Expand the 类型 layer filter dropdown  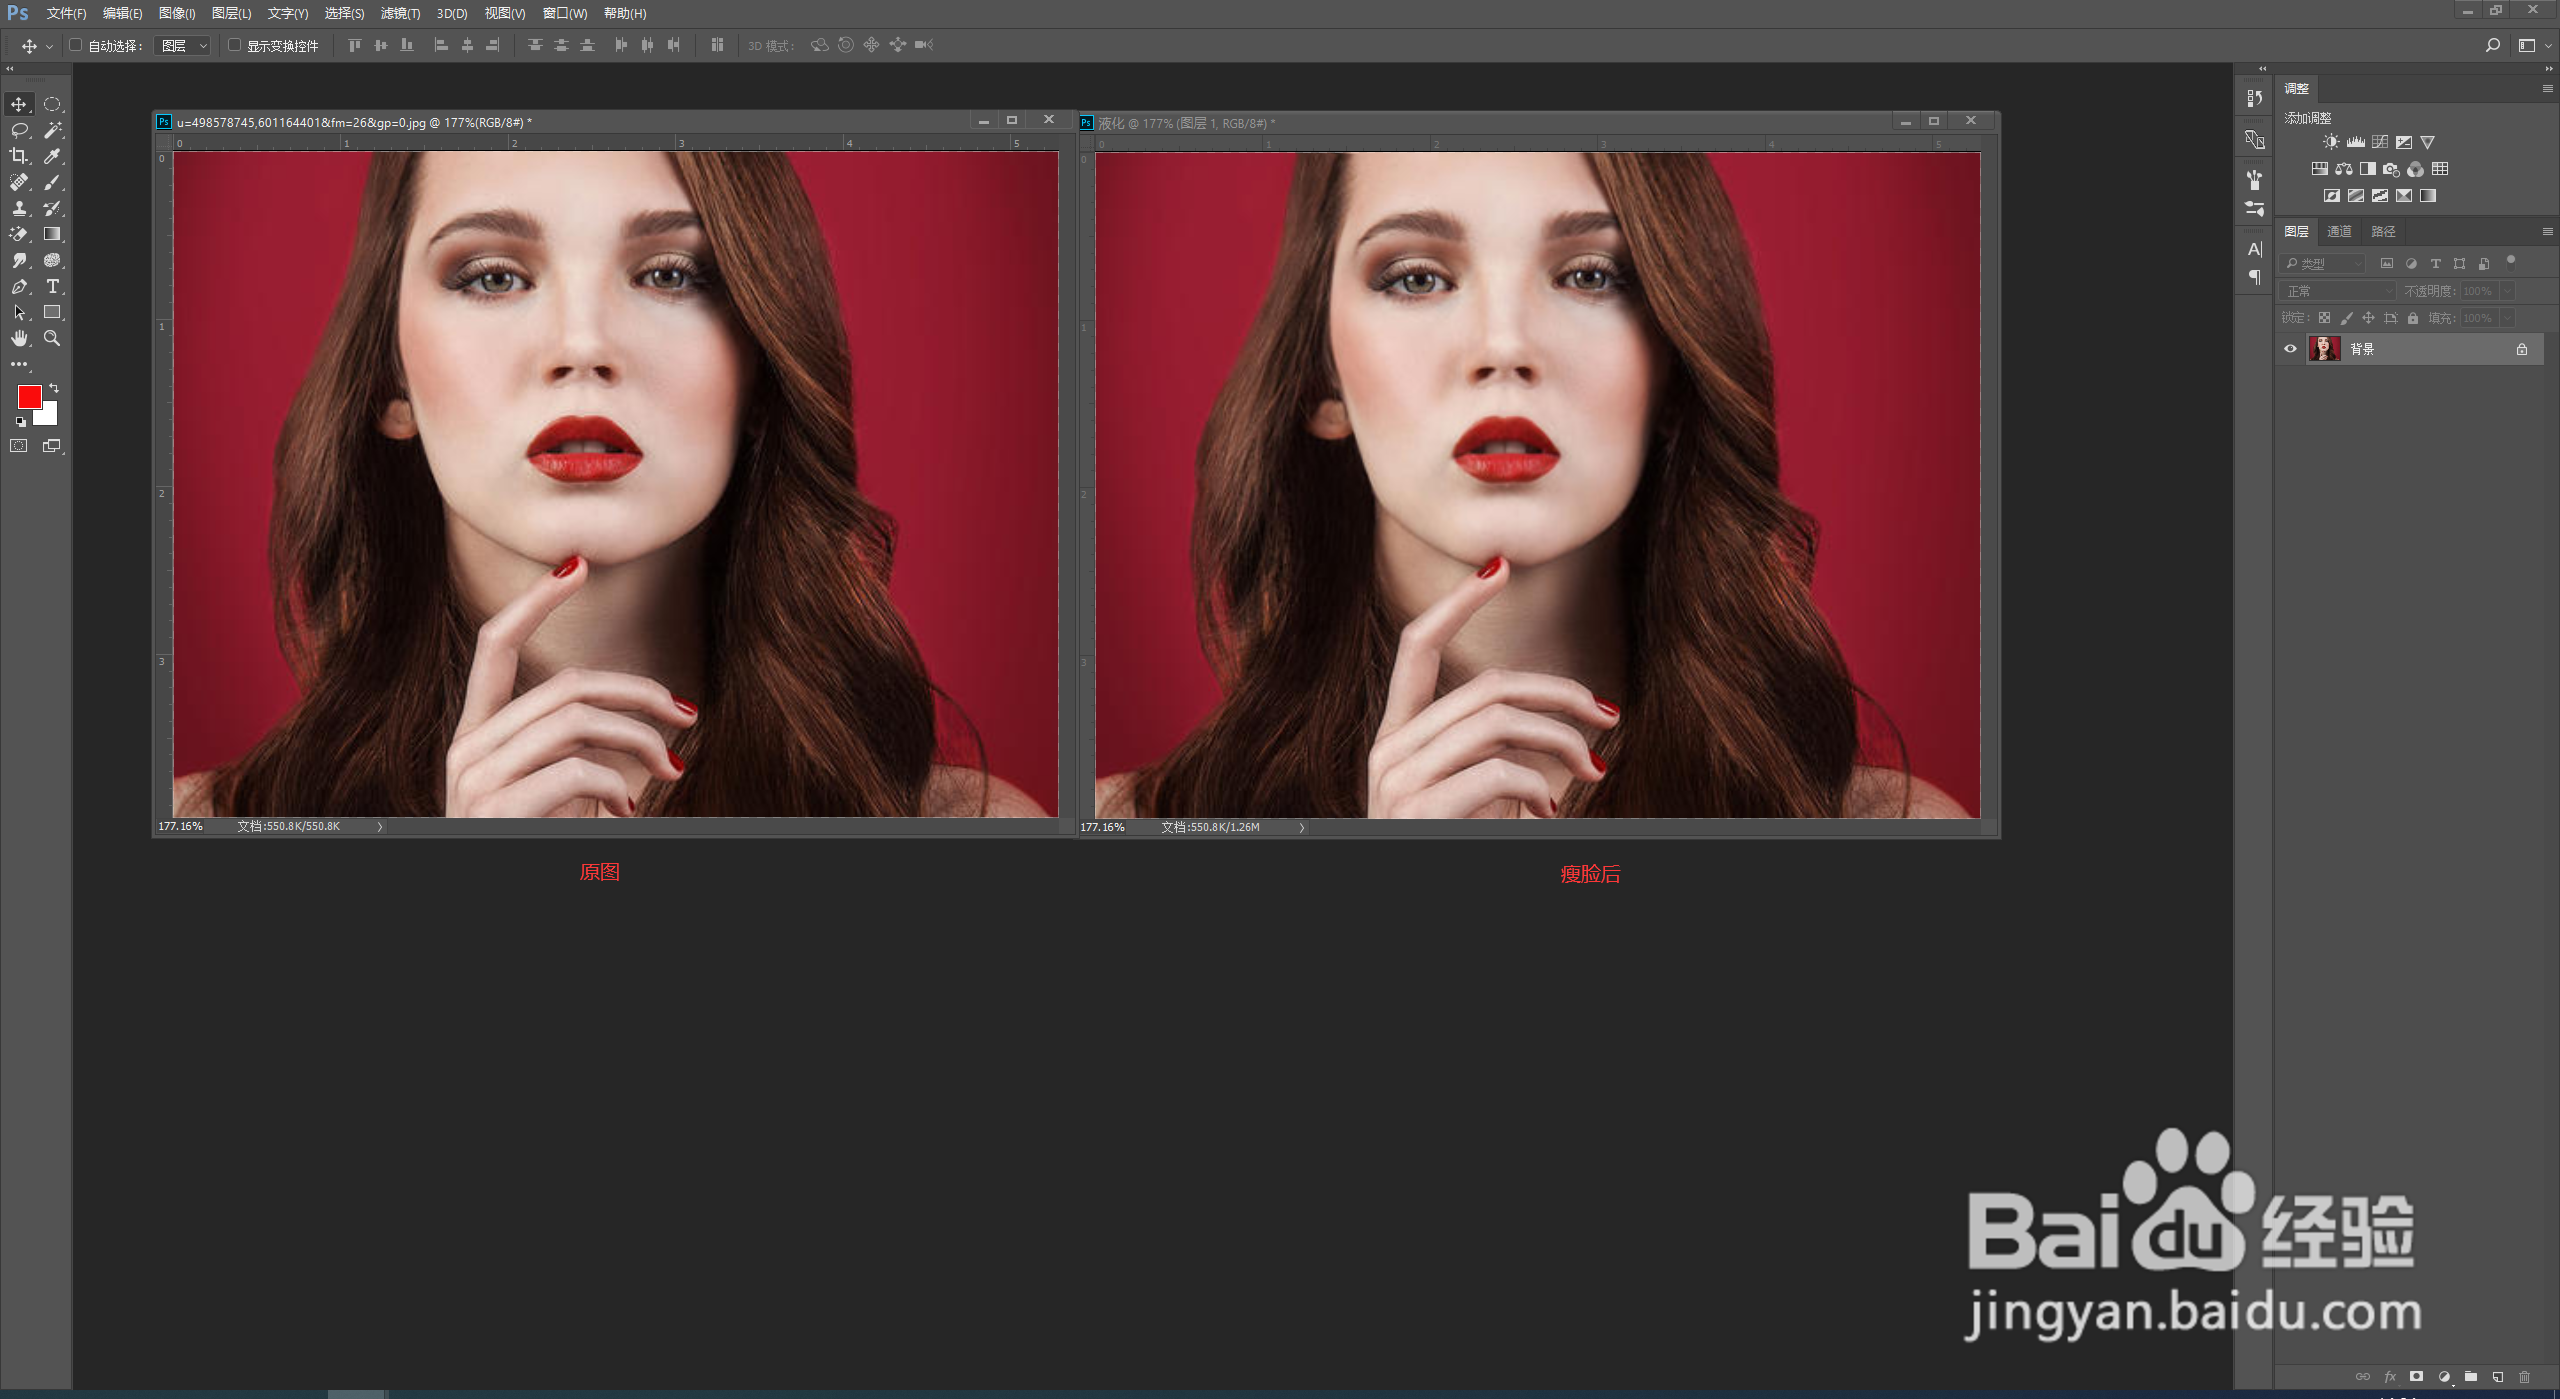coord(2322,264)
